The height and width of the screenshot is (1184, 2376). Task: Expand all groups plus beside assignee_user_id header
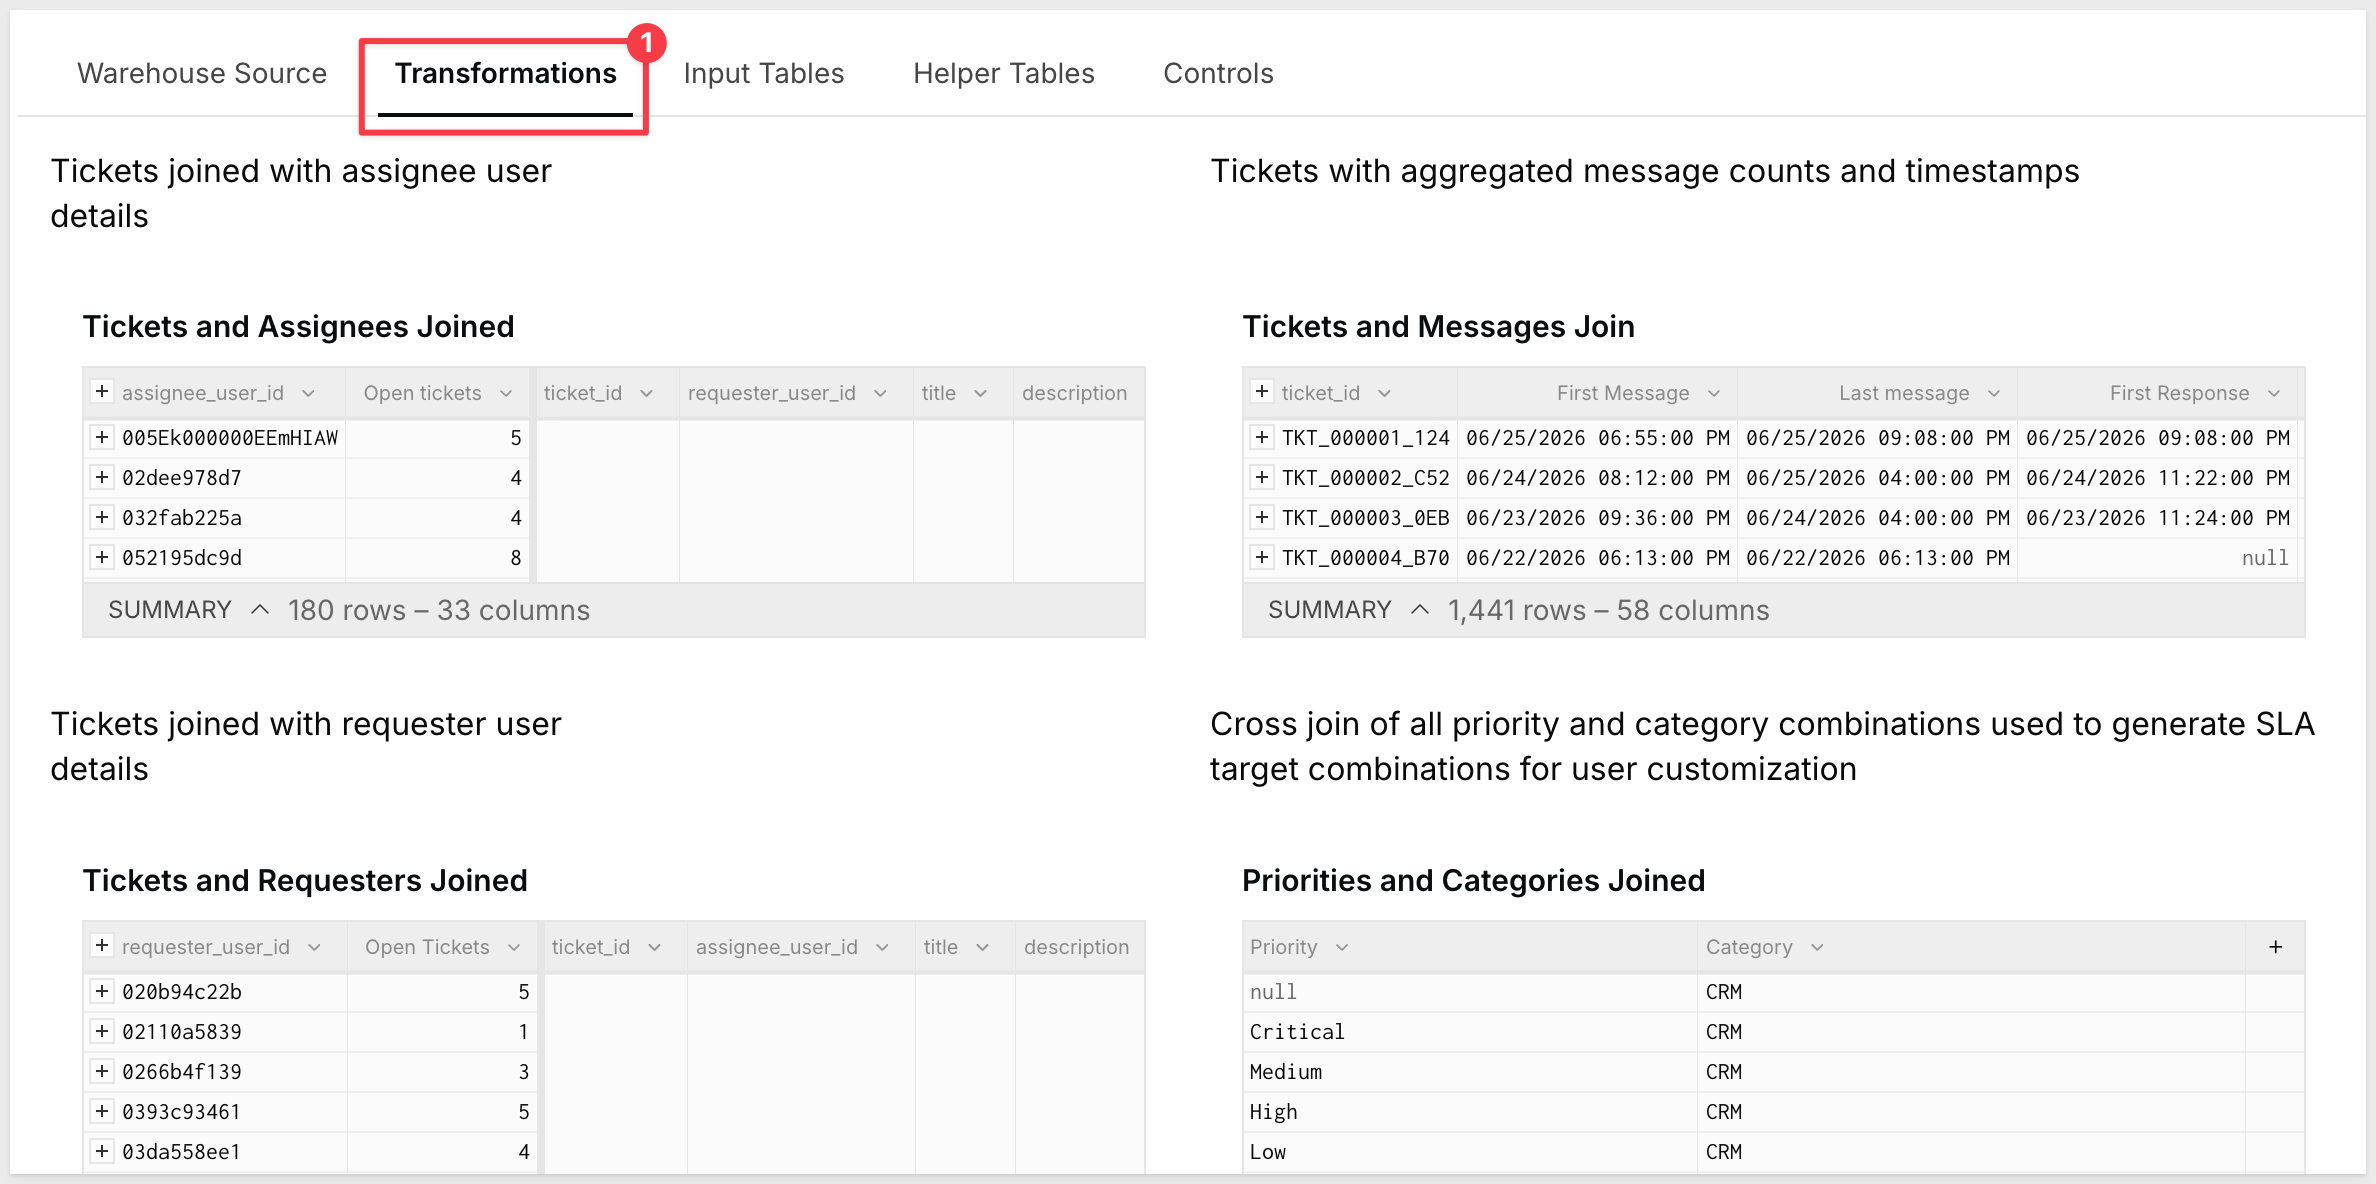(101, 392)
